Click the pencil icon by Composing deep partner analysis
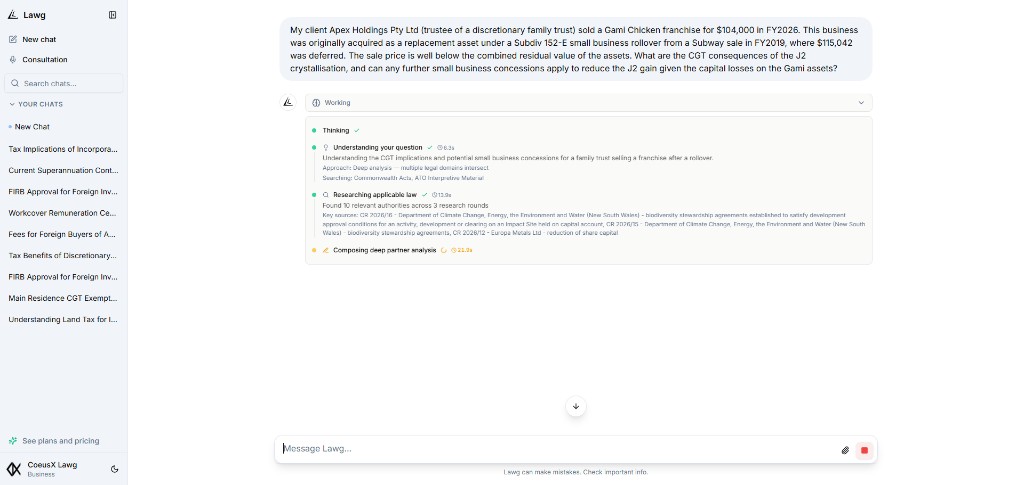This screenshot has width=1024, height=485. click(326, 250)
